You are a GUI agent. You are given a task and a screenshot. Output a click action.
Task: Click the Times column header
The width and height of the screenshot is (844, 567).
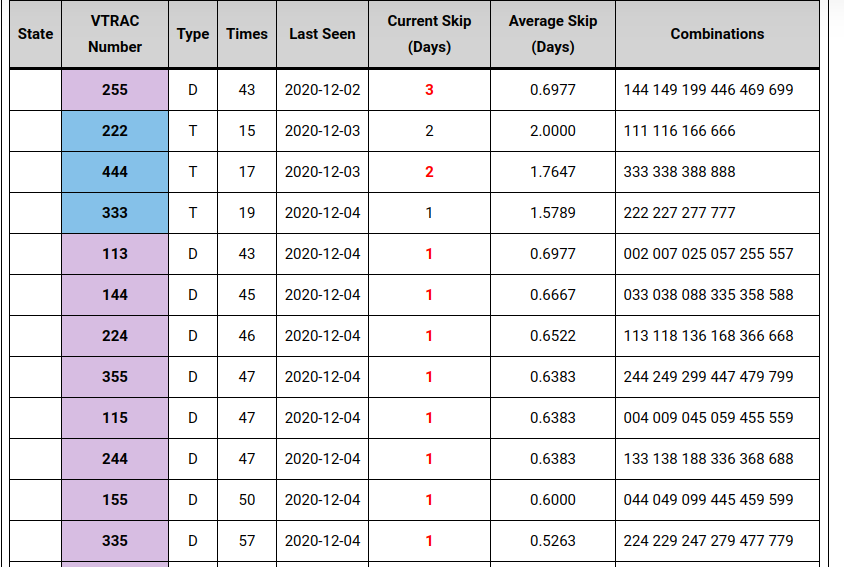(x=247, y=34)
